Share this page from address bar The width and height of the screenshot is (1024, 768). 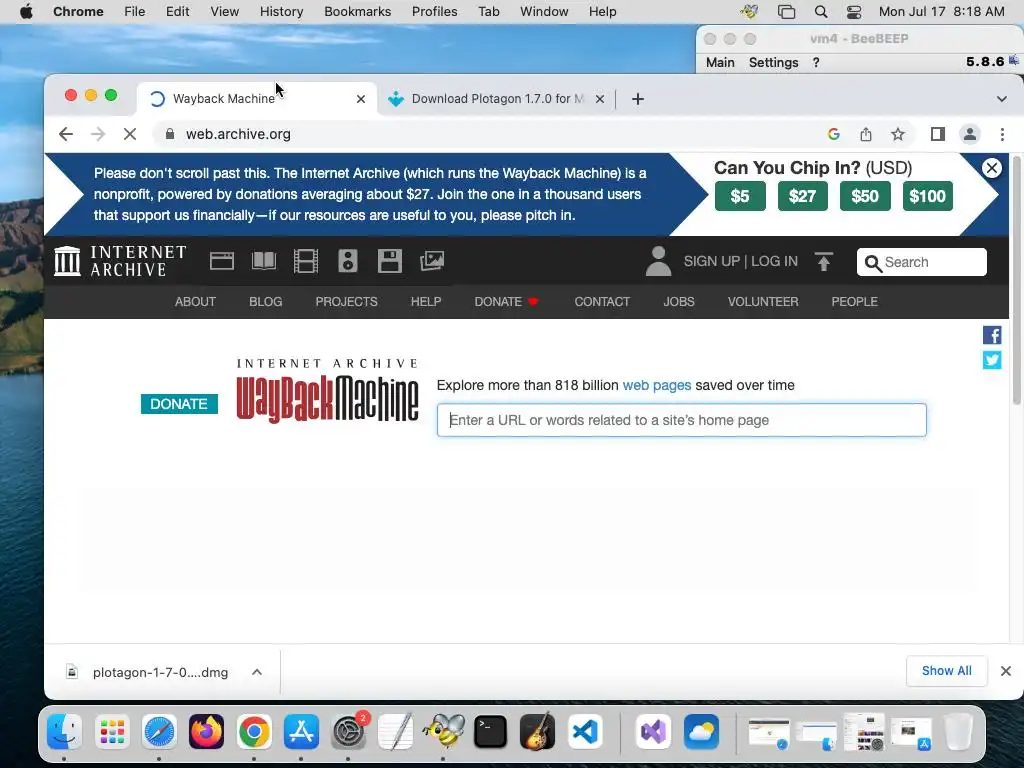coord(866,134)
